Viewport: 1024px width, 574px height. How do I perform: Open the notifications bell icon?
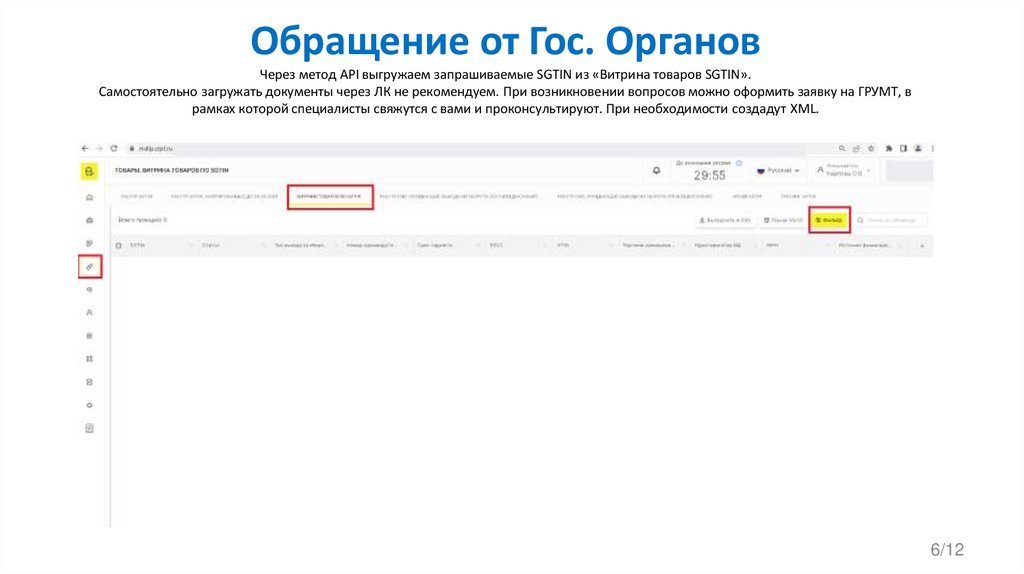(656, 170)
